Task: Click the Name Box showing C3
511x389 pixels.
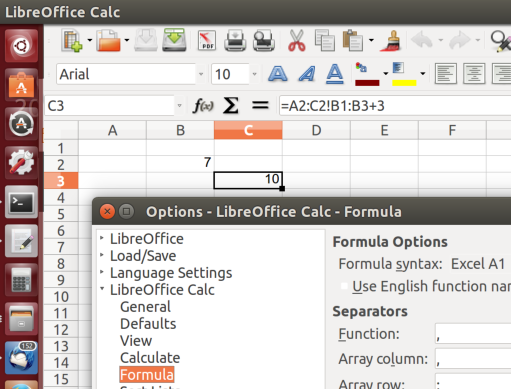Action: 109,106
